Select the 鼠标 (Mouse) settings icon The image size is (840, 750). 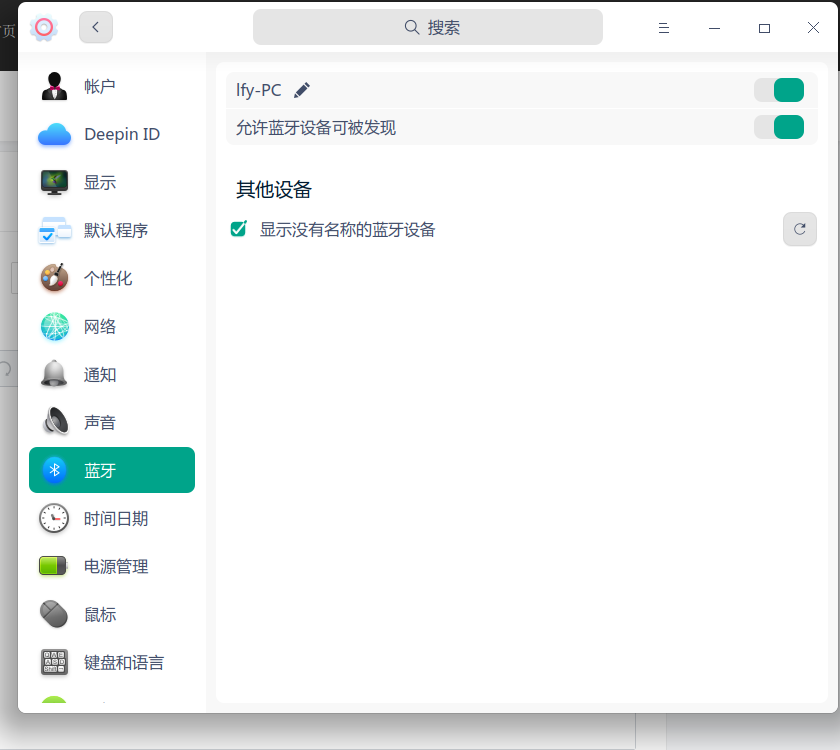point(54,614)
